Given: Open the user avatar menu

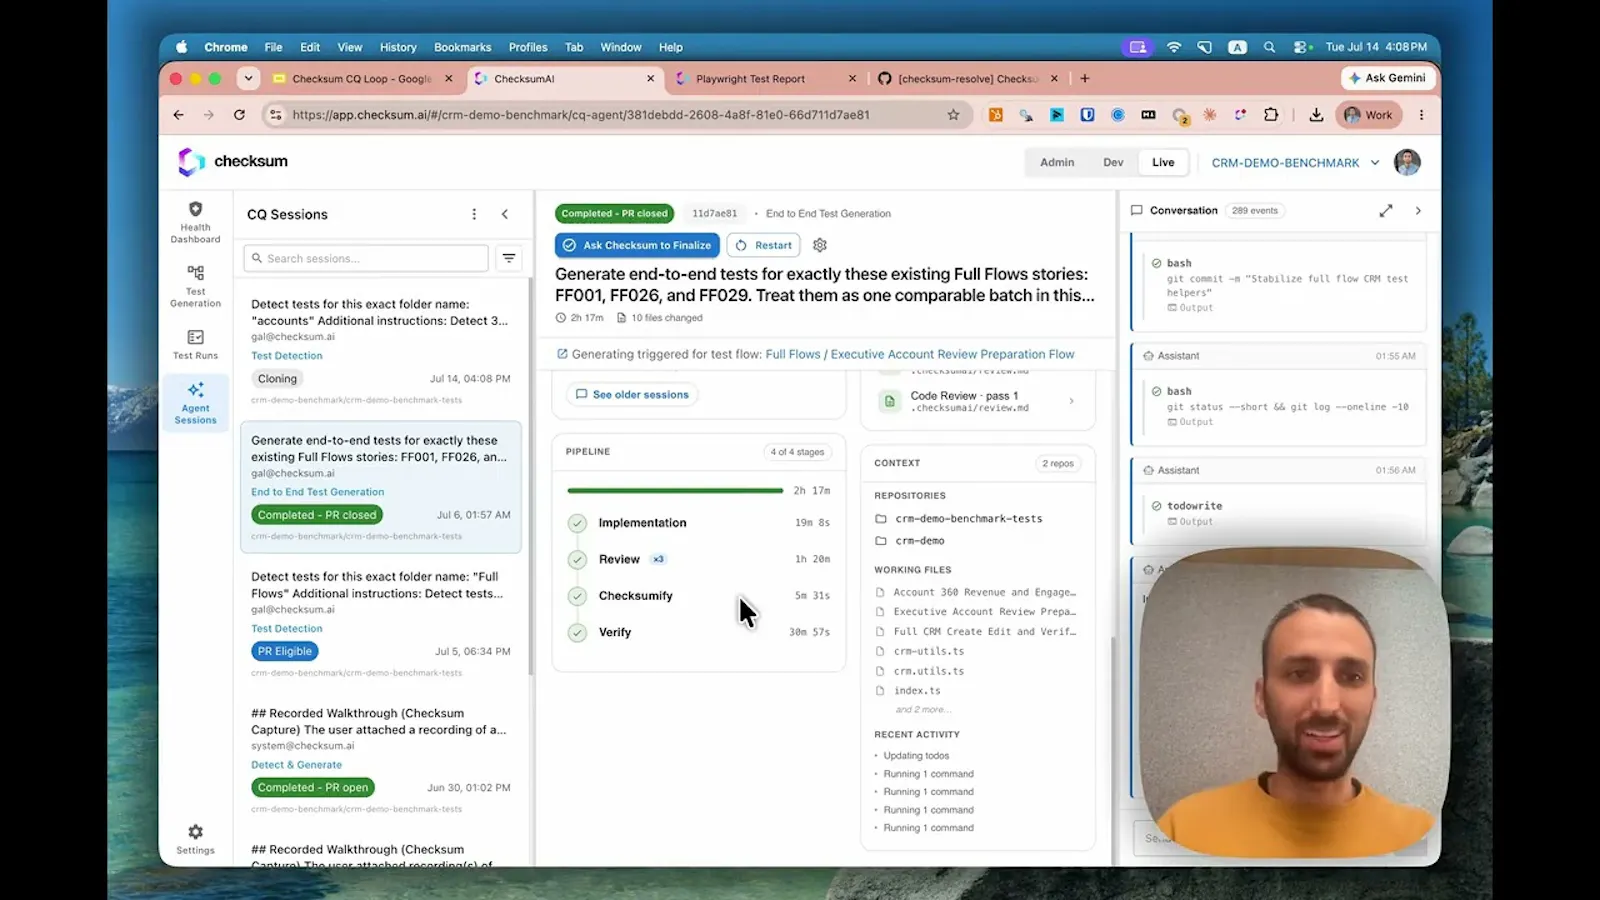Looking at the screenshot, I should click(1407, 162).
